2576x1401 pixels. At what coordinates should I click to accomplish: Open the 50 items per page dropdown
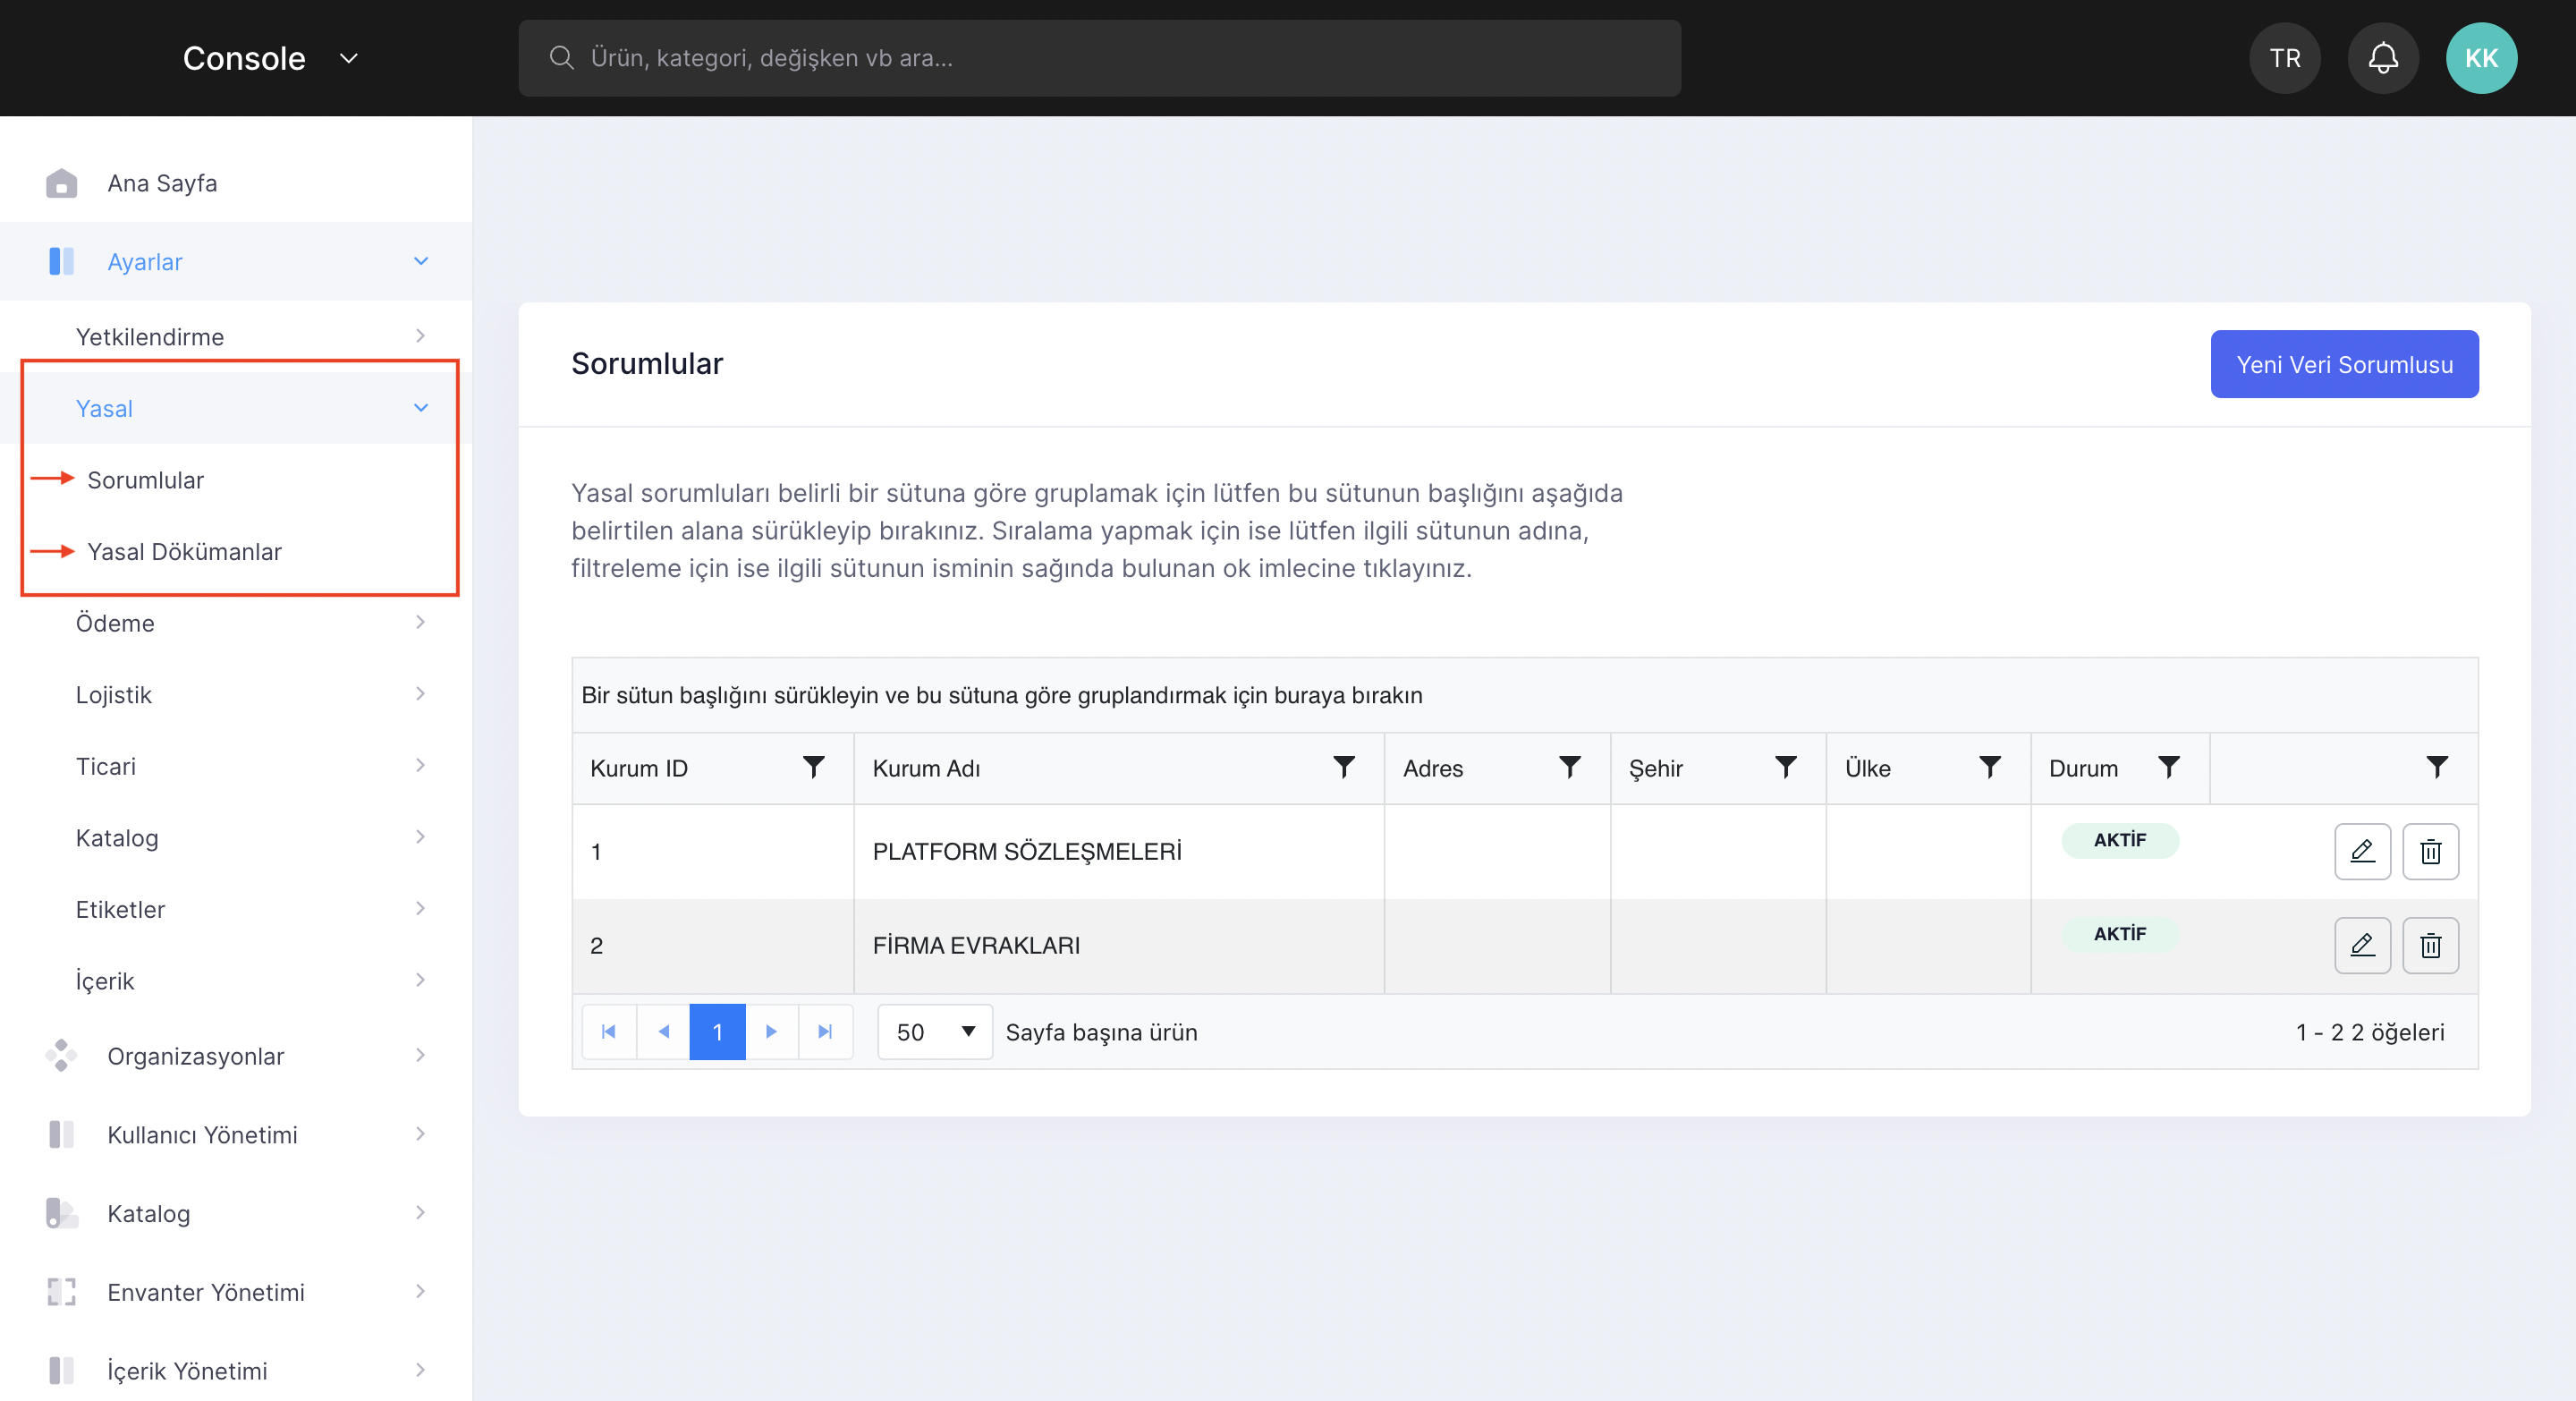935,1031
